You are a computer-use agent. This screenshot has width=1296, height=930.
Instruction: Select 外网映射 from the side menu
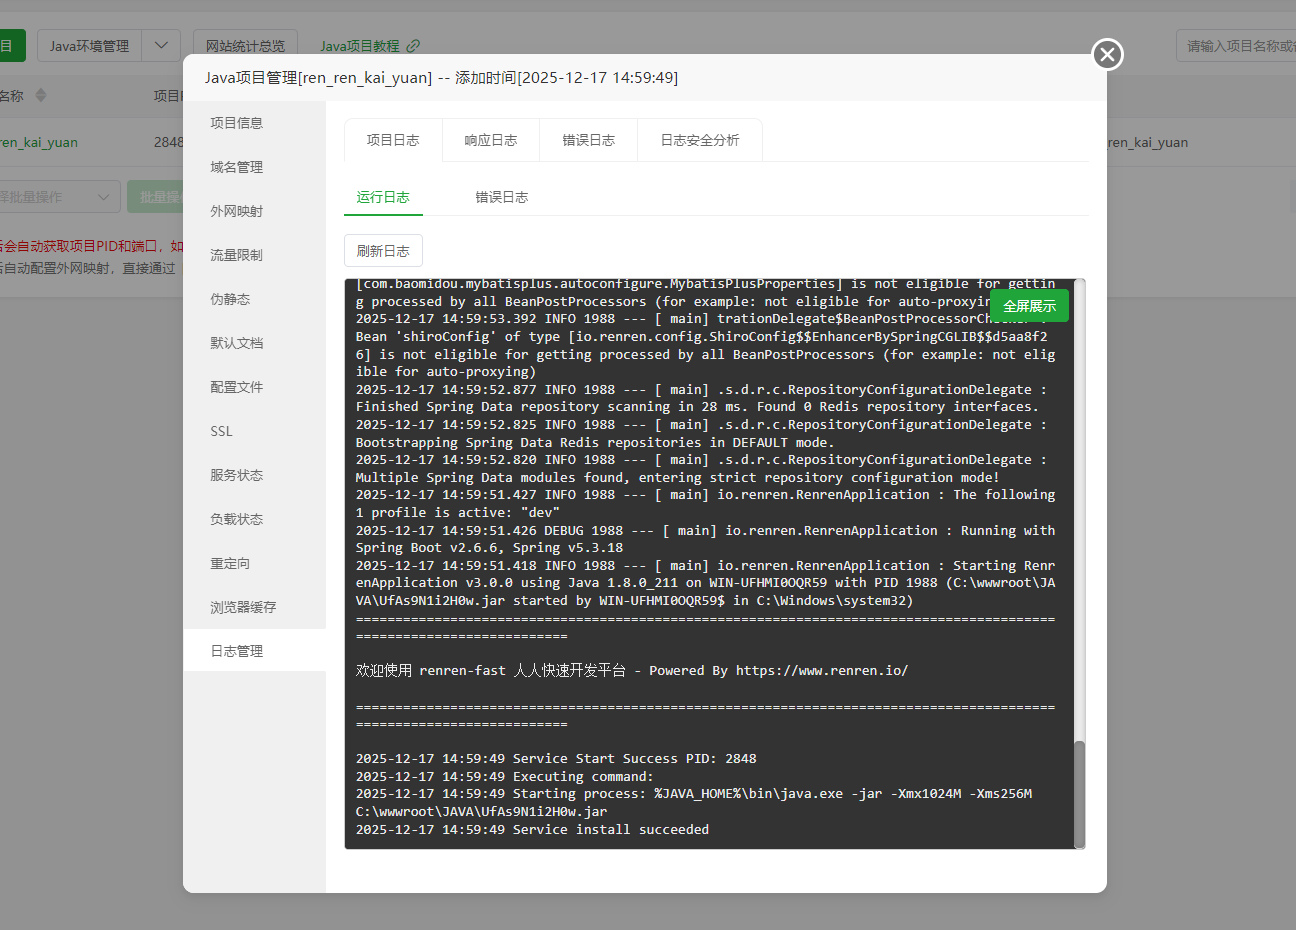[x=237, y=211]
